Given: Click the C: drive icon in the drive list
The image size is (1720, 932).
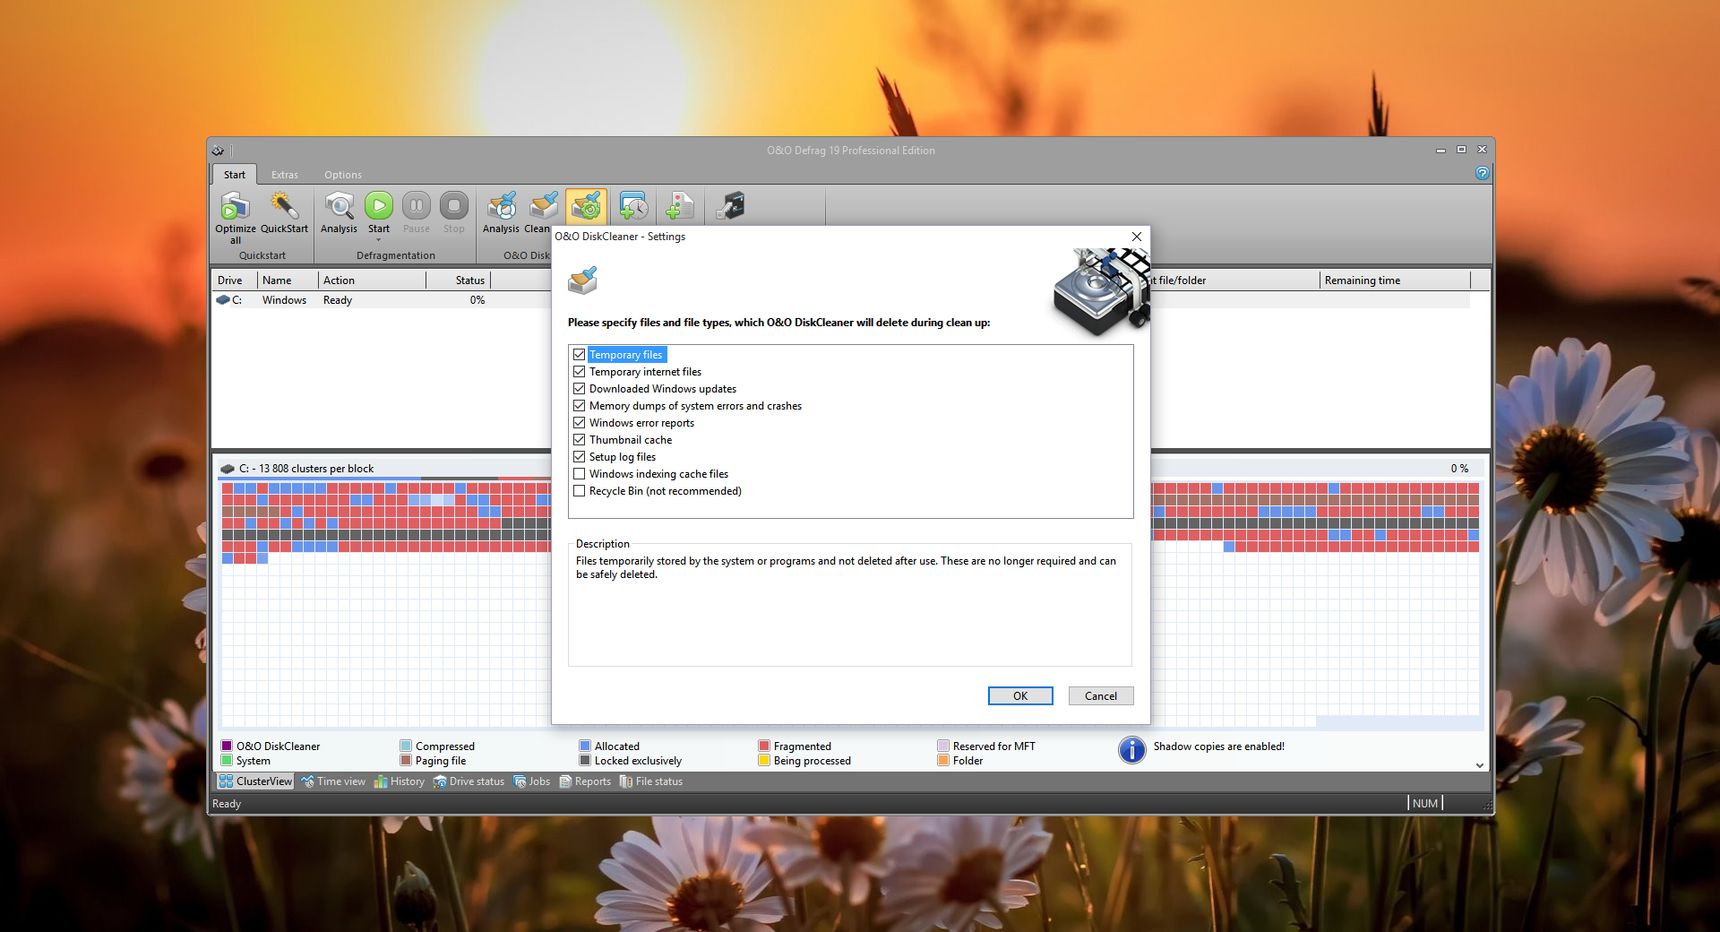Looking at the screenshot, I should tap(223, 300).
